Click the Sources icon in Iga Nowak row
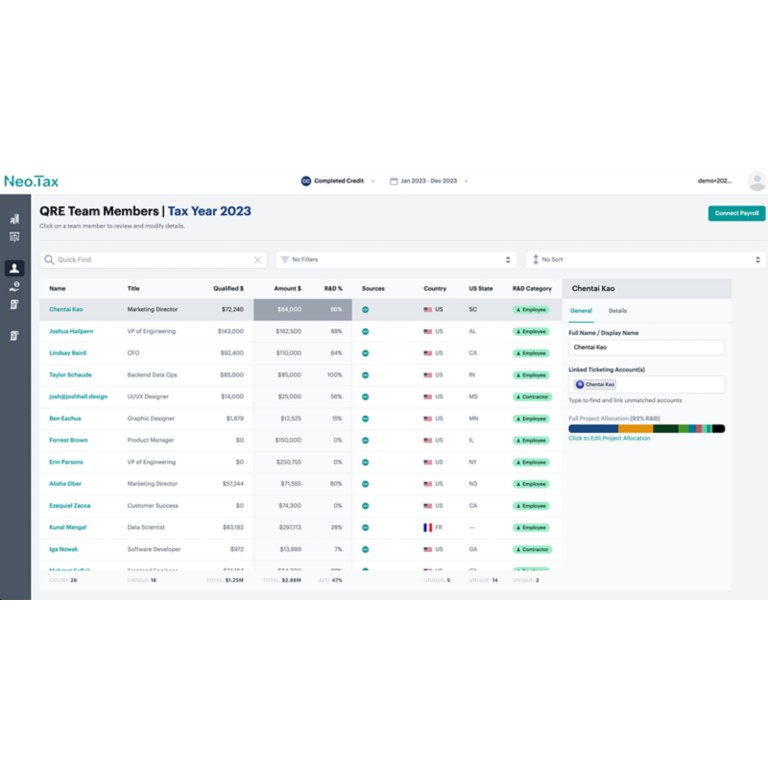Screen dimensions: 768x768 [x=365, y=550]
